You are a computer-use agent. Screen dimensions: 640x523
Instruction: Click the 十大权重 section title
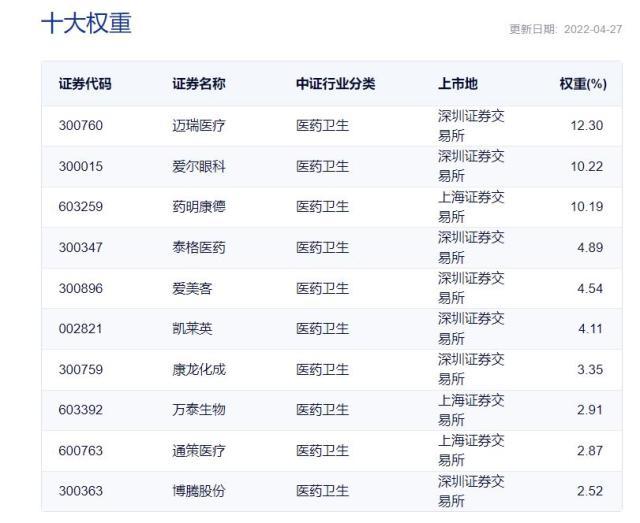pos(86,24)
